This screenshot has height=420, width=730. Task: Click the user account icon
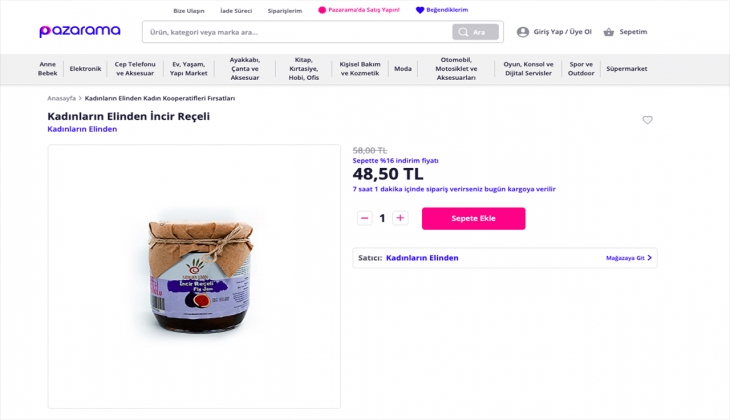522,32
